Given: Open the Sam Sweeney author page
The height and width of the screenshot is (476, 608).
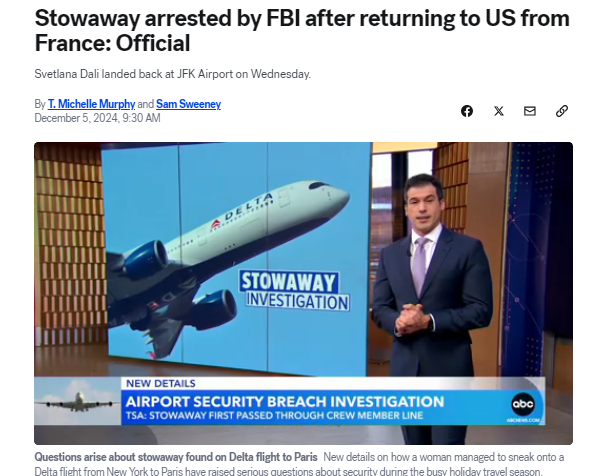Looking at the screenshot, I should 188,104.
